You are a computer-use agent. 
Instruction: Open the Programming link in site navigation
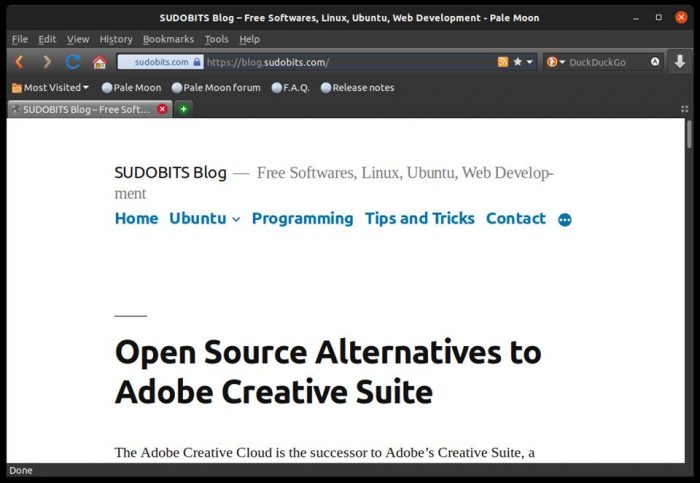pos(302,219)
